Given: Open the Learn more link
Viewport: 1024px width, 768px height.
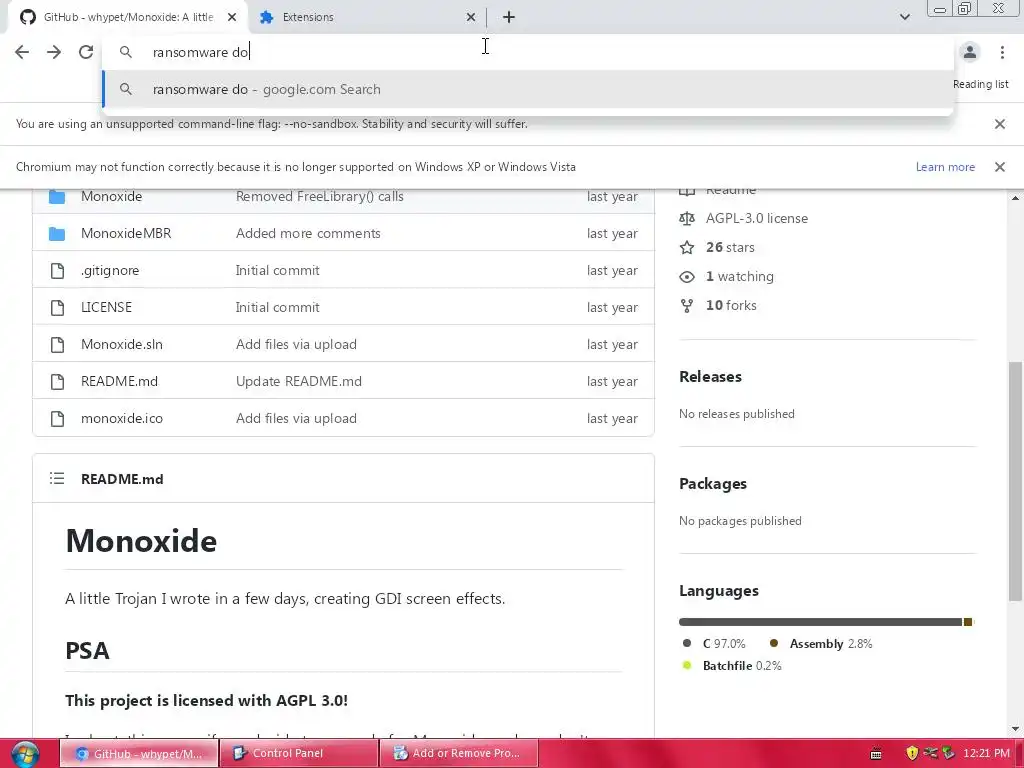Looking at the screenshot, I should 945,167.
